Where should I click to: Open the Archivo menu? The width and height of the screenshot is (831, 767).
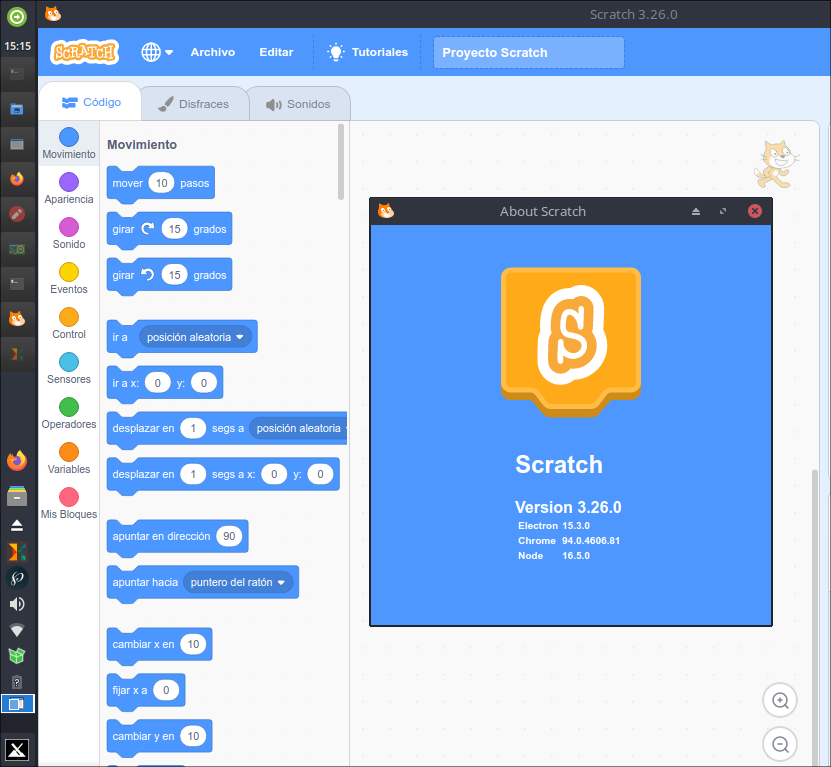tap(213, 52)
